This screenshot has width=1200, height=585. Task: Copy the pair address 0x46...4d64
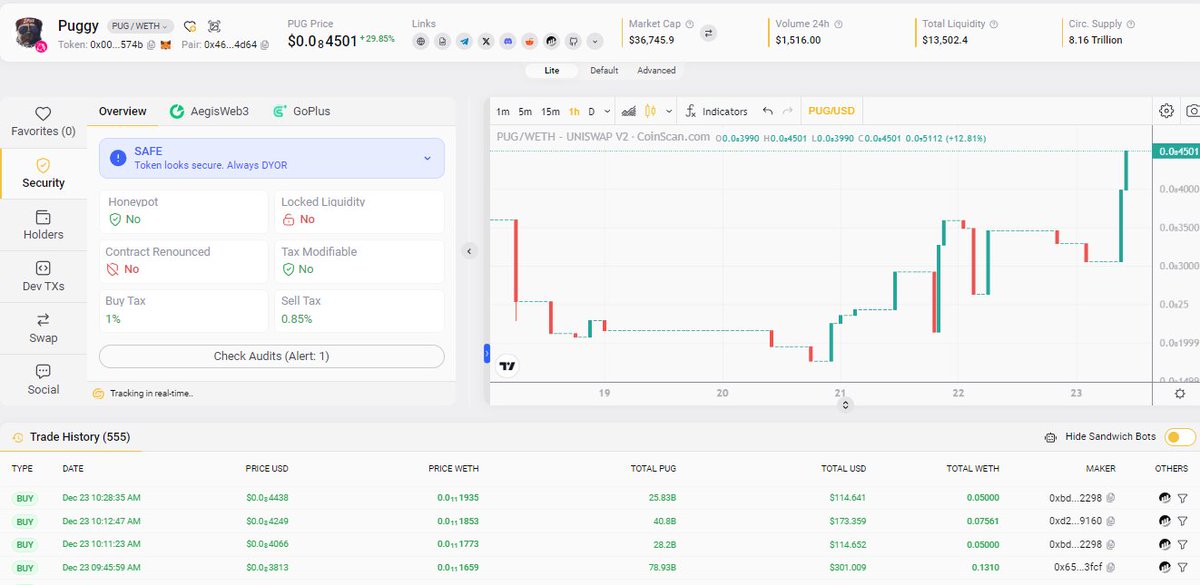265,45
